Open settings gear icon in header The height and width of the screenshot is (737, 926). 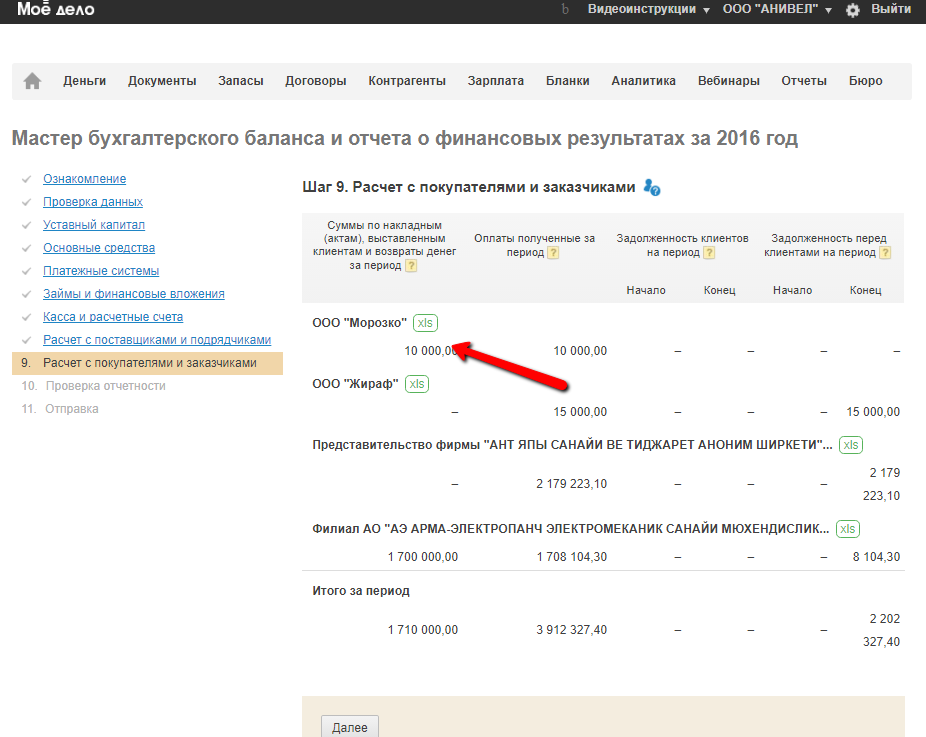(x=852, y=9)
